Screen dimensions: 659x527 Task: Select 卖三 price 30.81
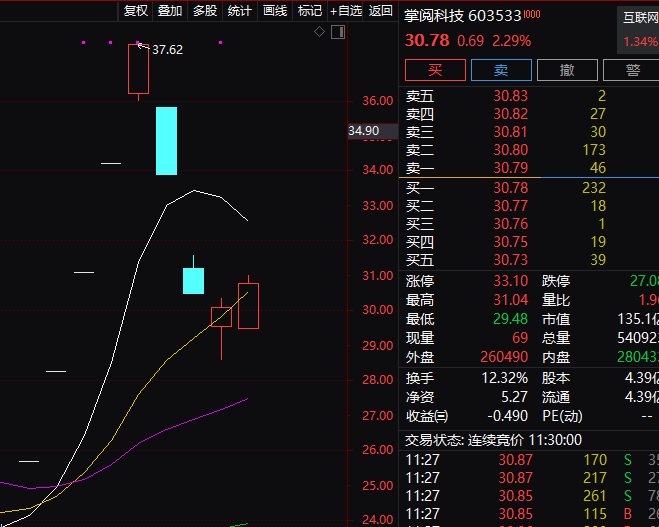coord(510,132)
